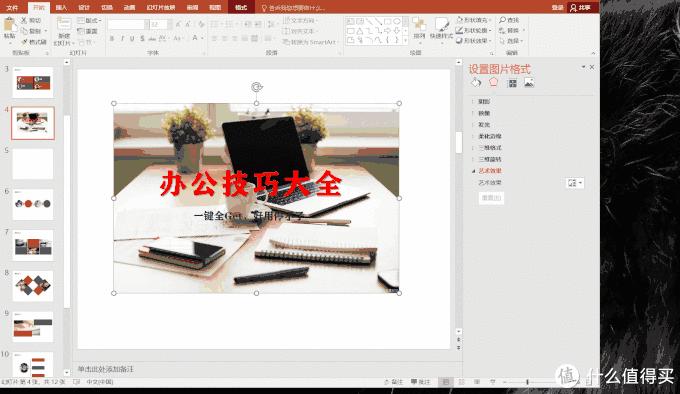Viewport: 680px width, 394px height.
Task: Switch to the Design ribbon tab
Action: pos(84,7)
